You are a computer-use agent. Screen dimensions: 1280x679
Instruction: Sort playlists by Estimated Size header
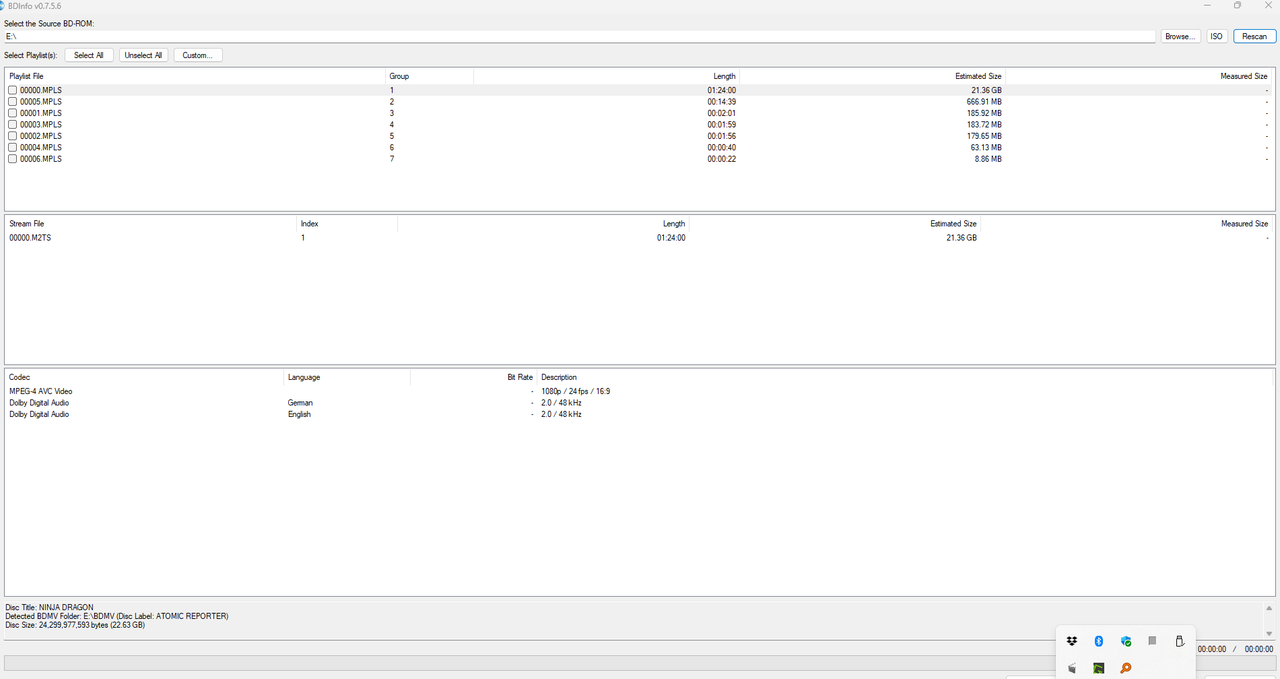872,76
